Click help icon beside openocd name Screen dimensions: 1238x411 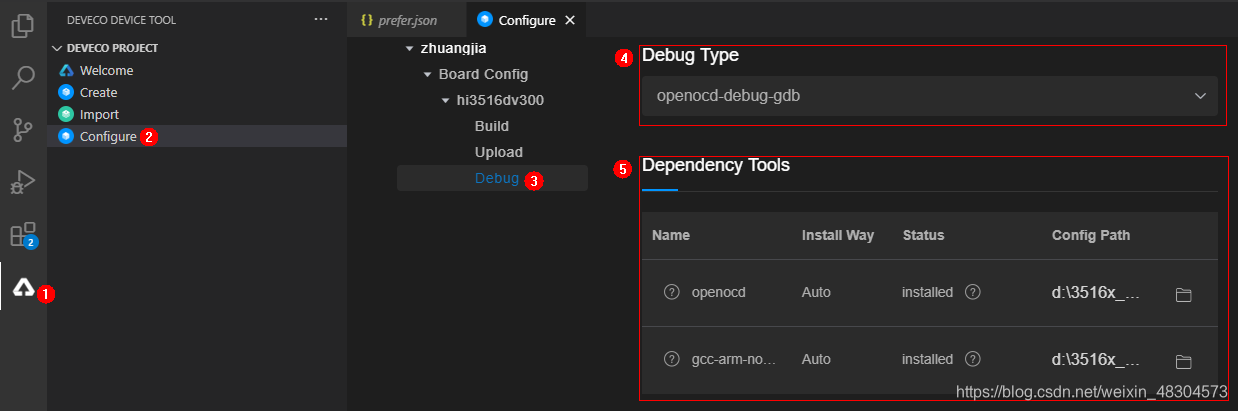(672, 292)
